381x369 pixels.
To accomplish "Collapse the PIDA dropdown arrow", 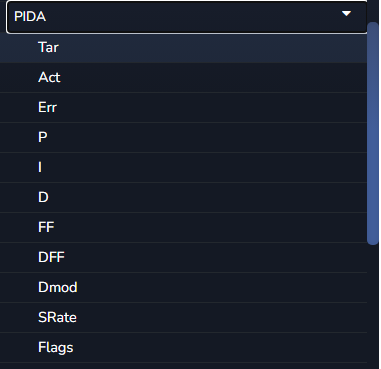I will click(346, 14).
